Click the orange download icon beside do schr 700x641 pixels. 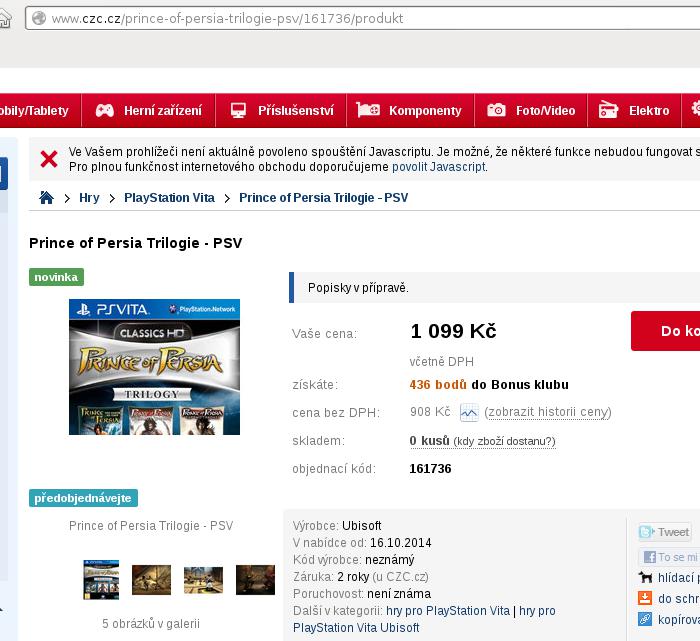[x=645, y=598]
